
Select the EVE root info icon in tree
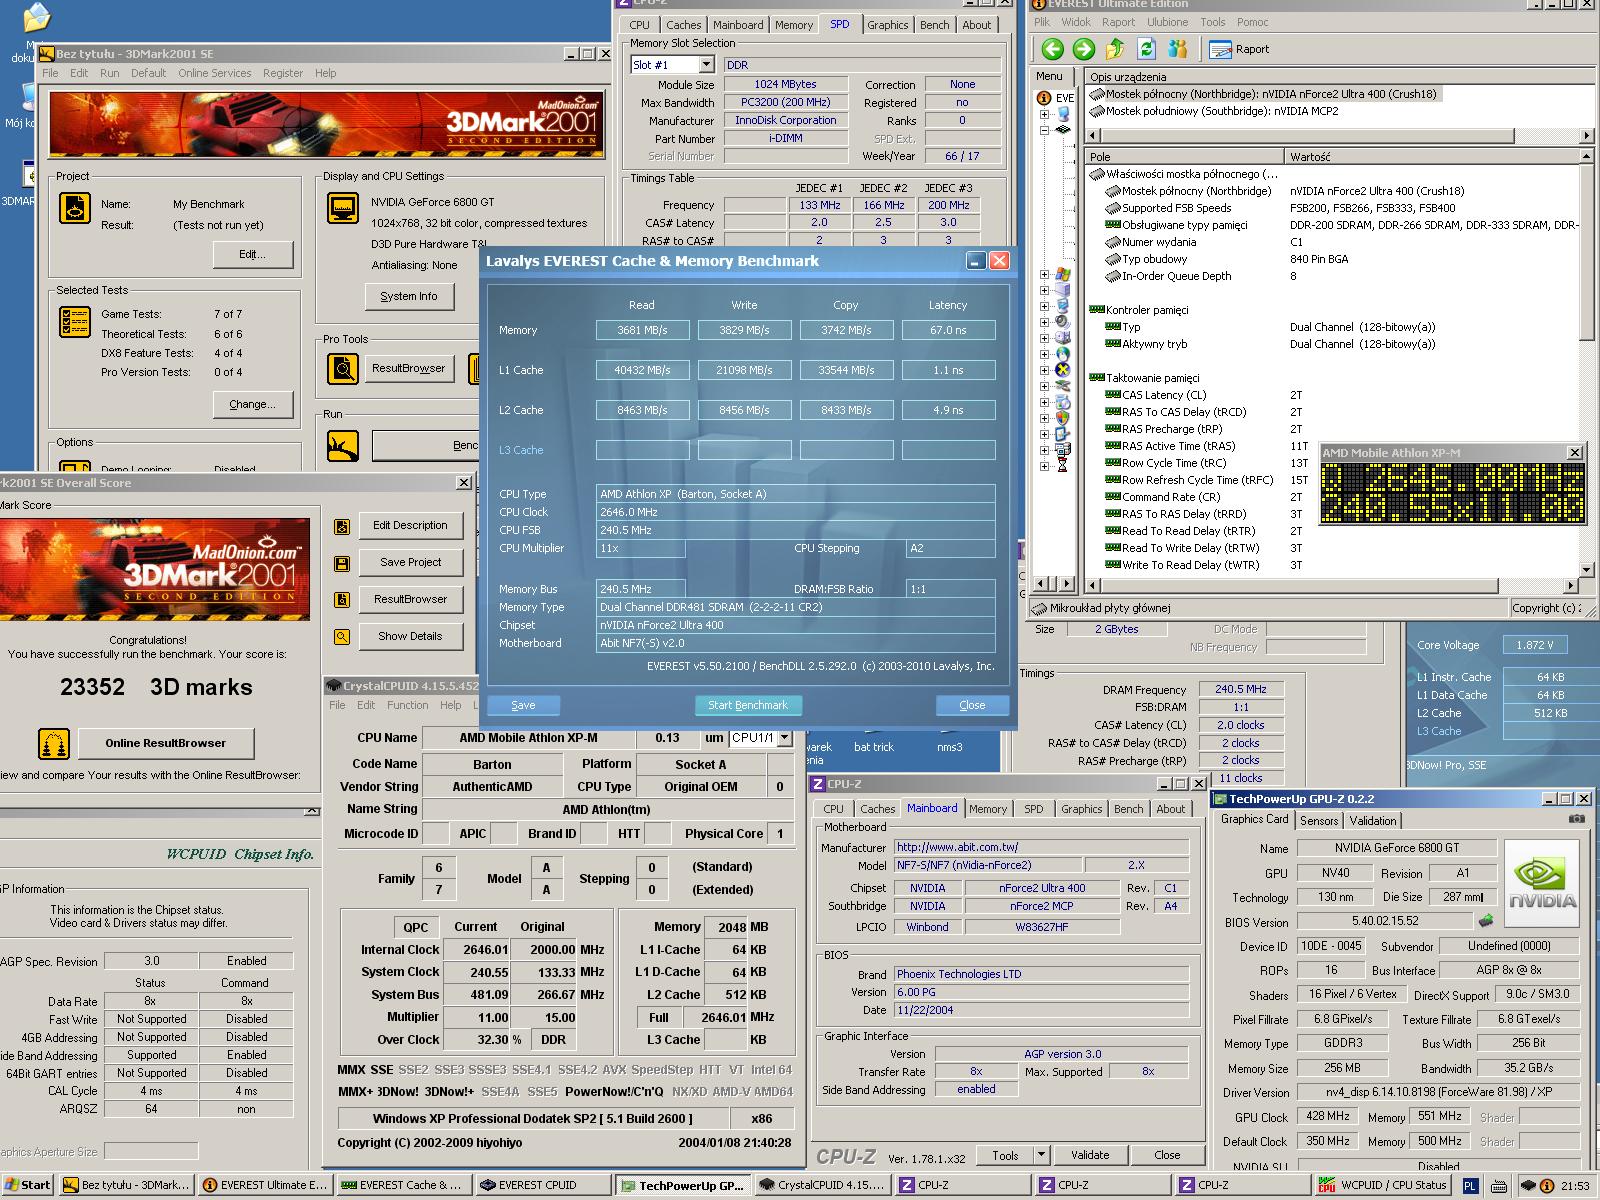coord(1044,98)
